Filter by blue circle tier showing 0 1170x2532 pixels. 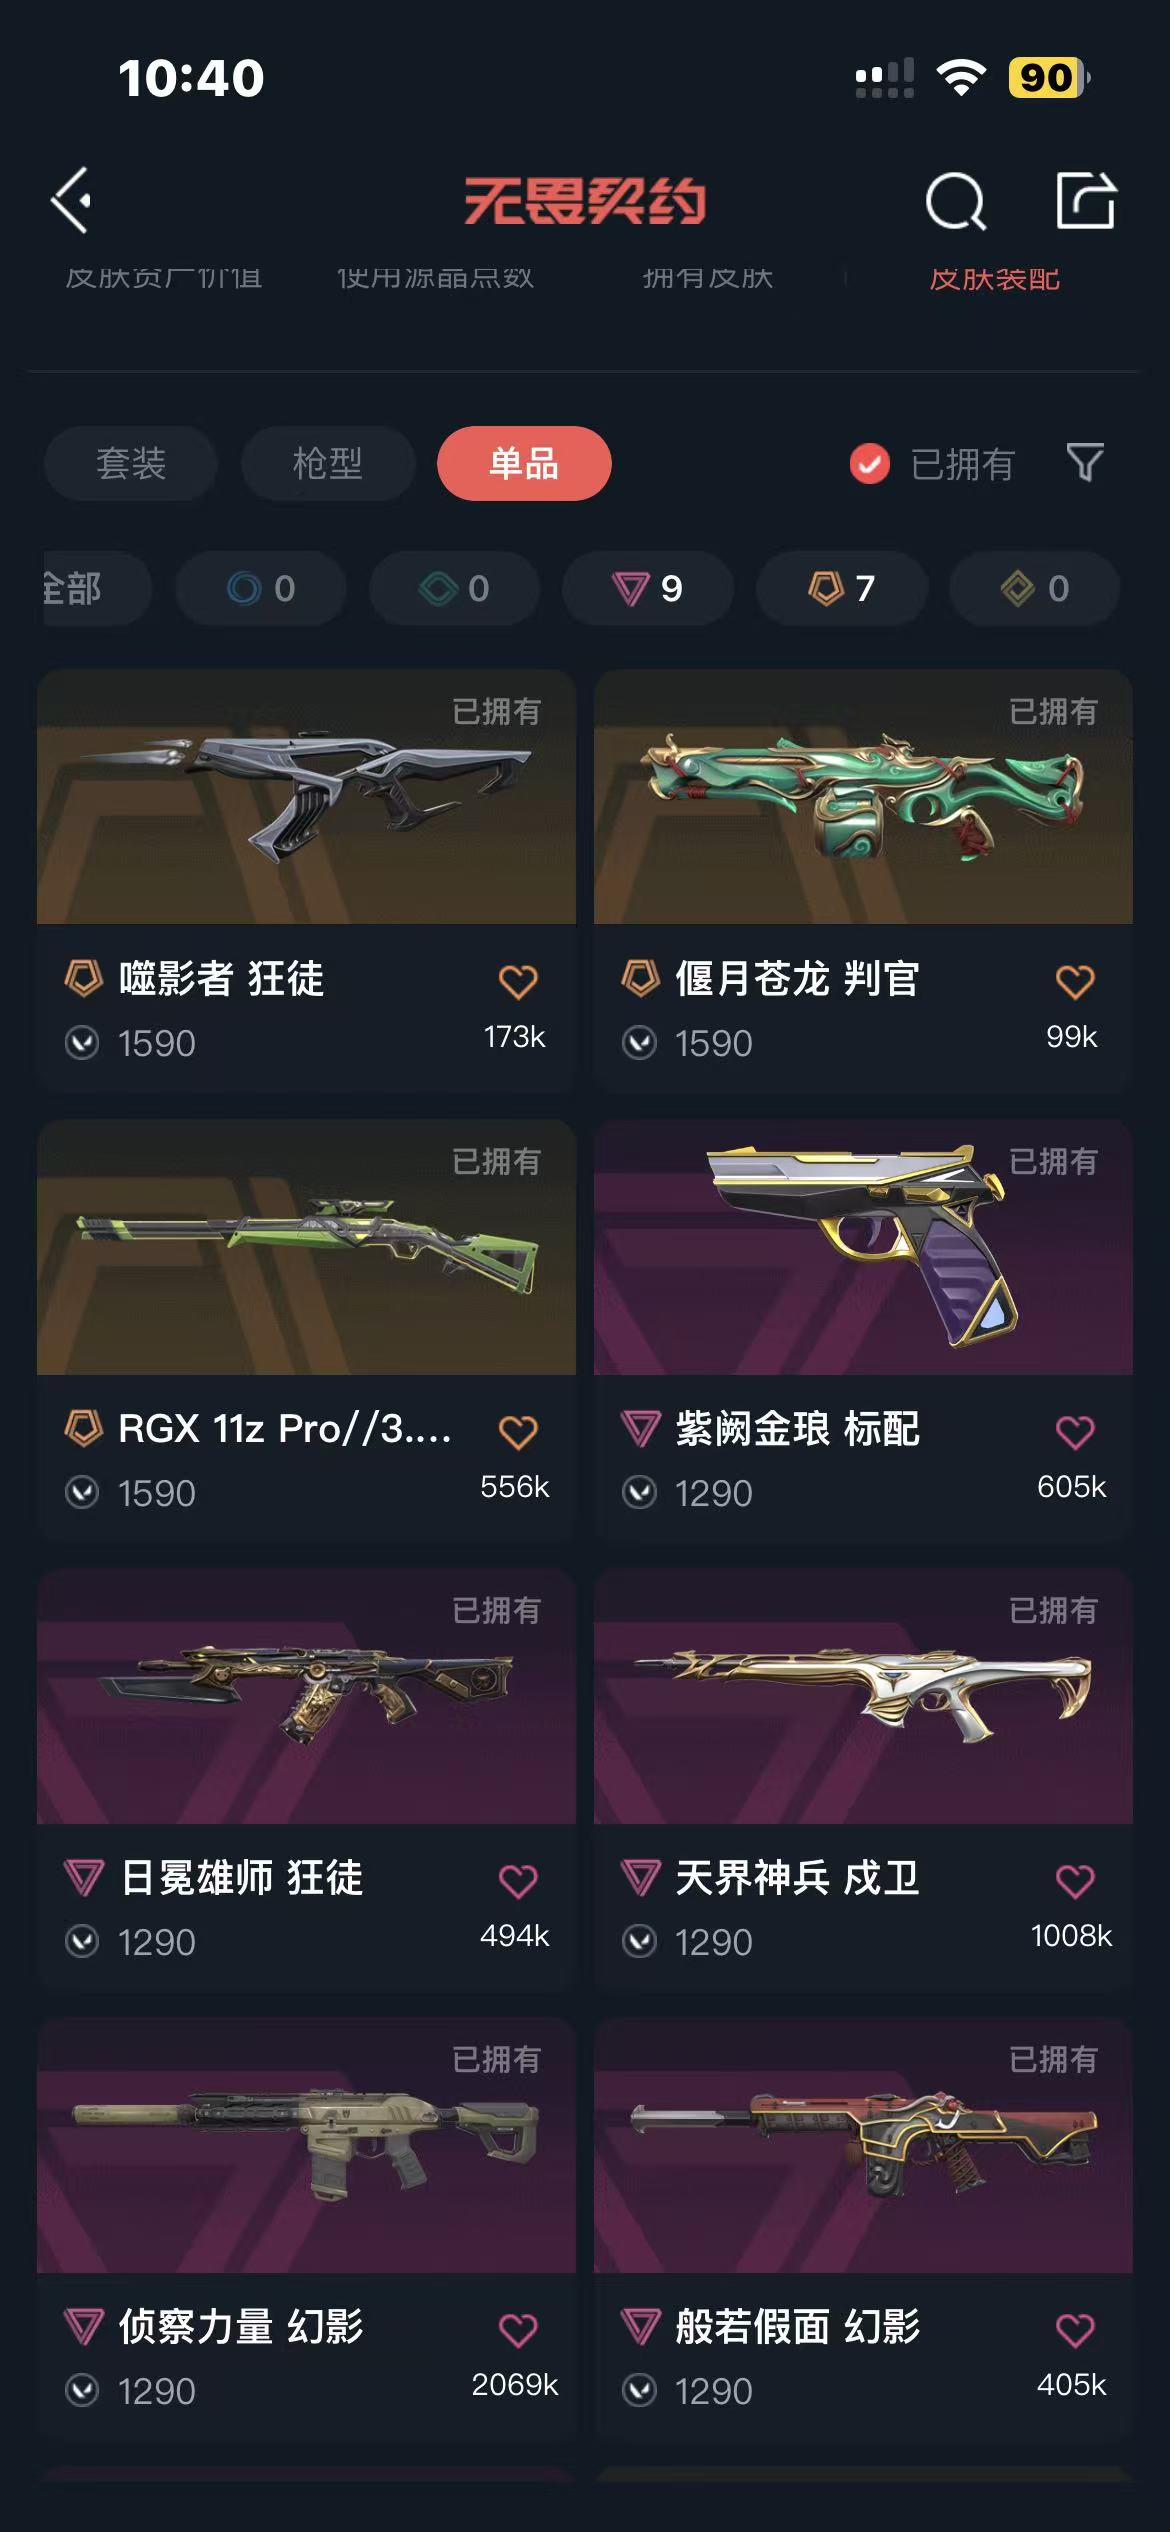coord(261,588)
